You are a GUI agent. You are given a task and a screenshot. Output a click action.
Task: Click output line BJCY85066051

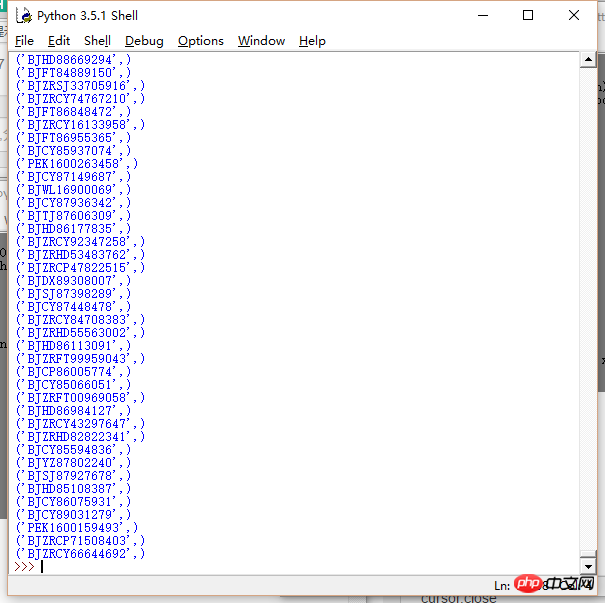[x=73, y=385]
